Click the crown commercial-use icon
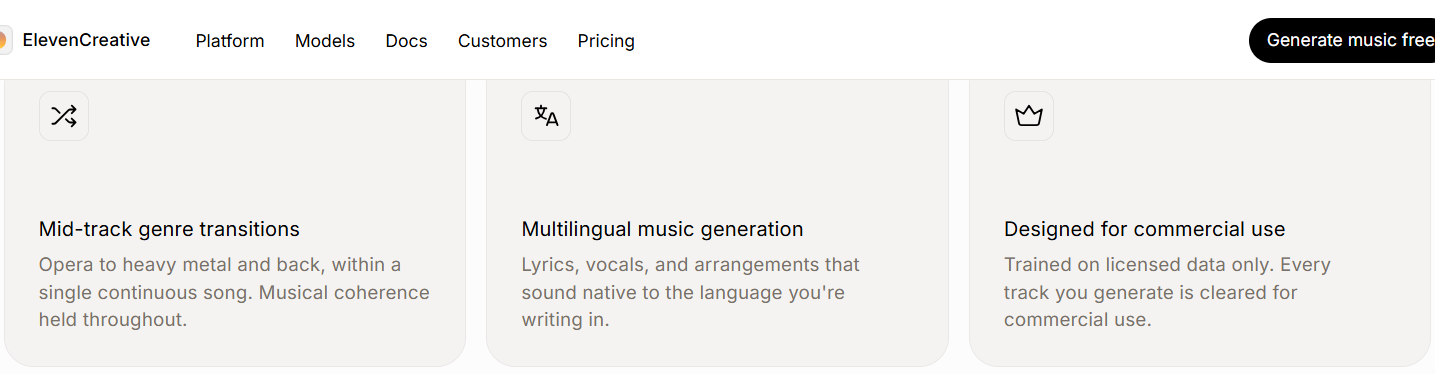The image size is (1435, 374). tap(1029, 116)
